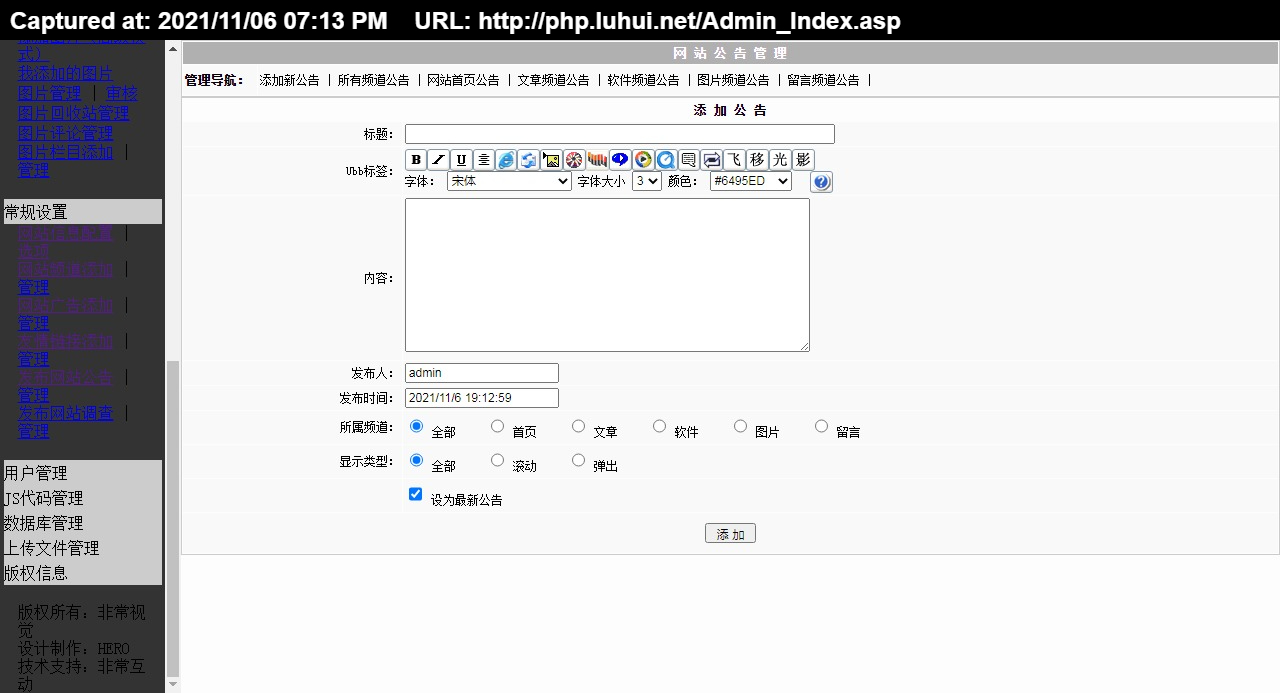The height and width of the screenshot is (693, 1280).
Task: Expand 用户管理 sidebar section
Action: pos(83,473)
